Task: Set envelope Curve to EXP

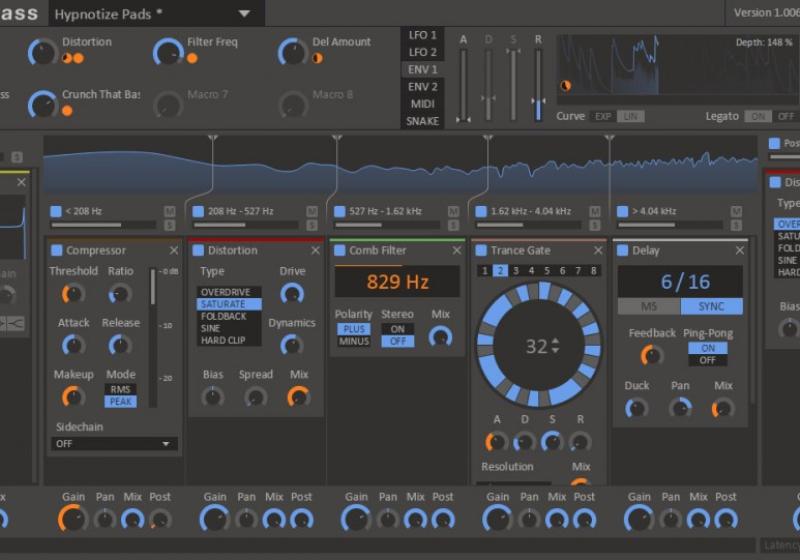Action: tap(602, 116)
